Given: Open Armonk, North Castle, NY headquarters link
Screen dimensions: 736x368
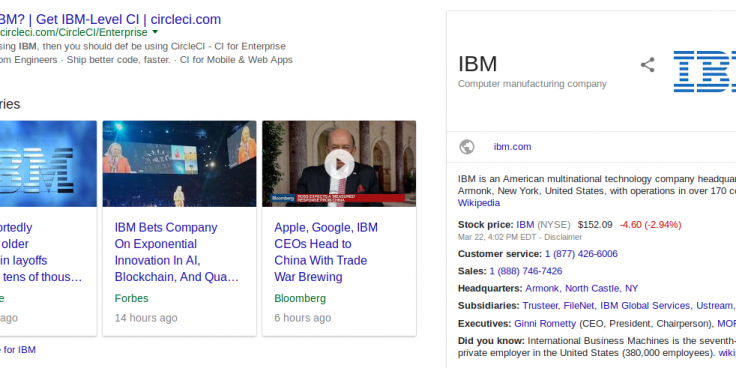Looking at the screenshot, I should (x=582, y=288).
